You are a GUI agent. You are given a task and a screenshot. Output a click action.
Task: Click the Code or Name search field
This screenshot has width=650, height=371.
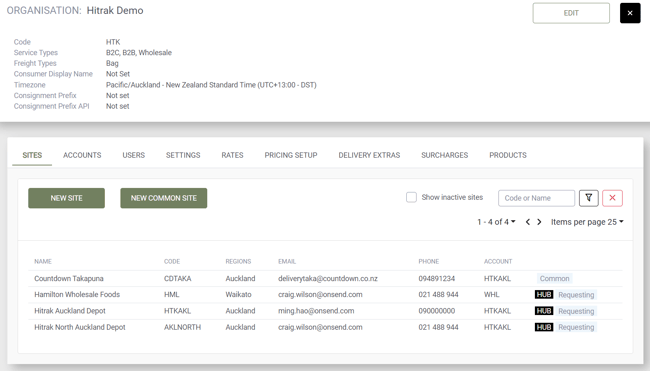[536, 198]
